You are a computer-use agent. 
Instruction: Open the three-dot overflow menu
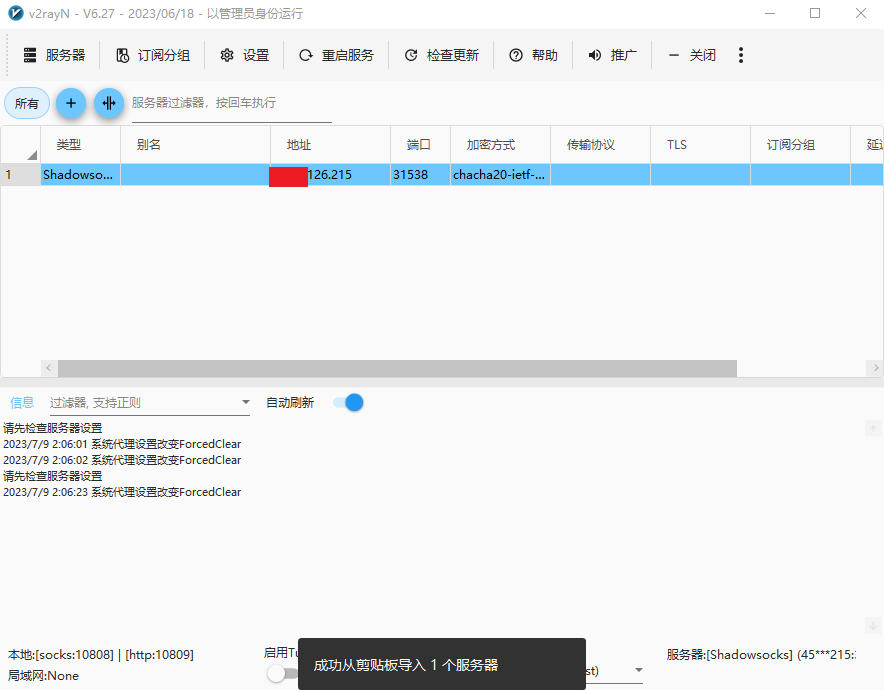pos(741,55)
